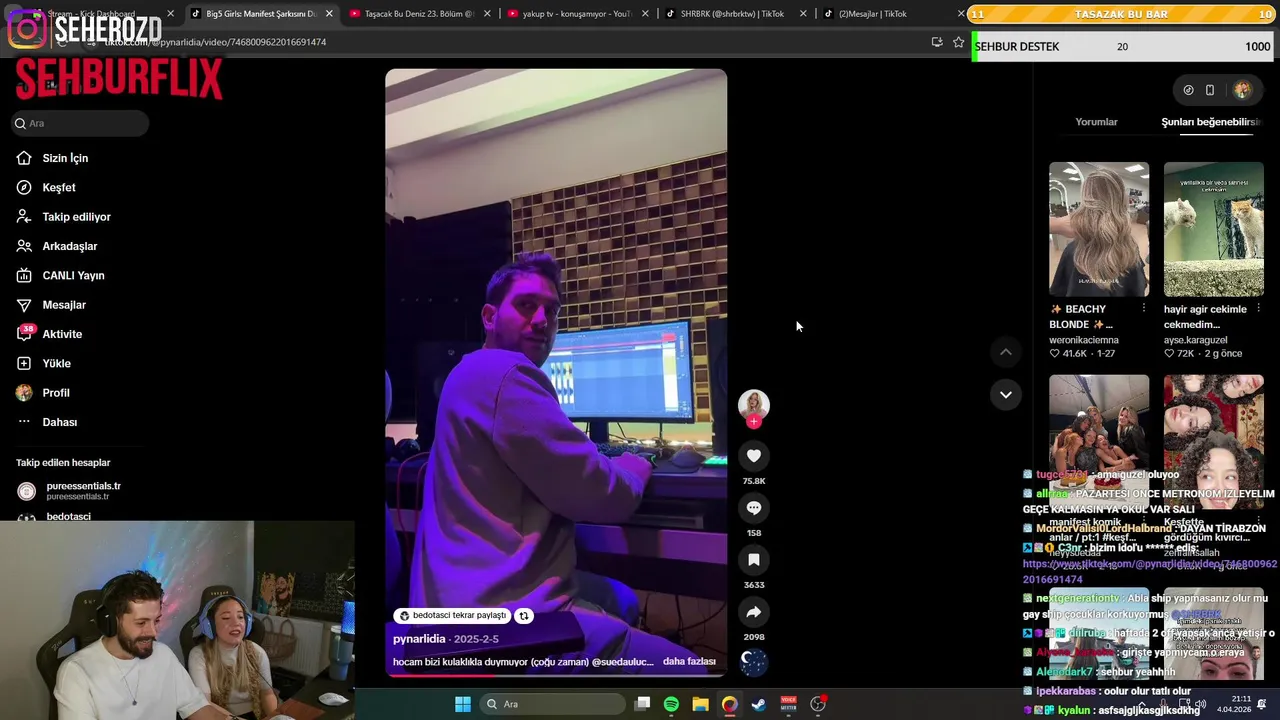The height and width of the screenshot is (720, 1280).
Task: Switch to the Yorumlar tab
Action: point(1096,122)
